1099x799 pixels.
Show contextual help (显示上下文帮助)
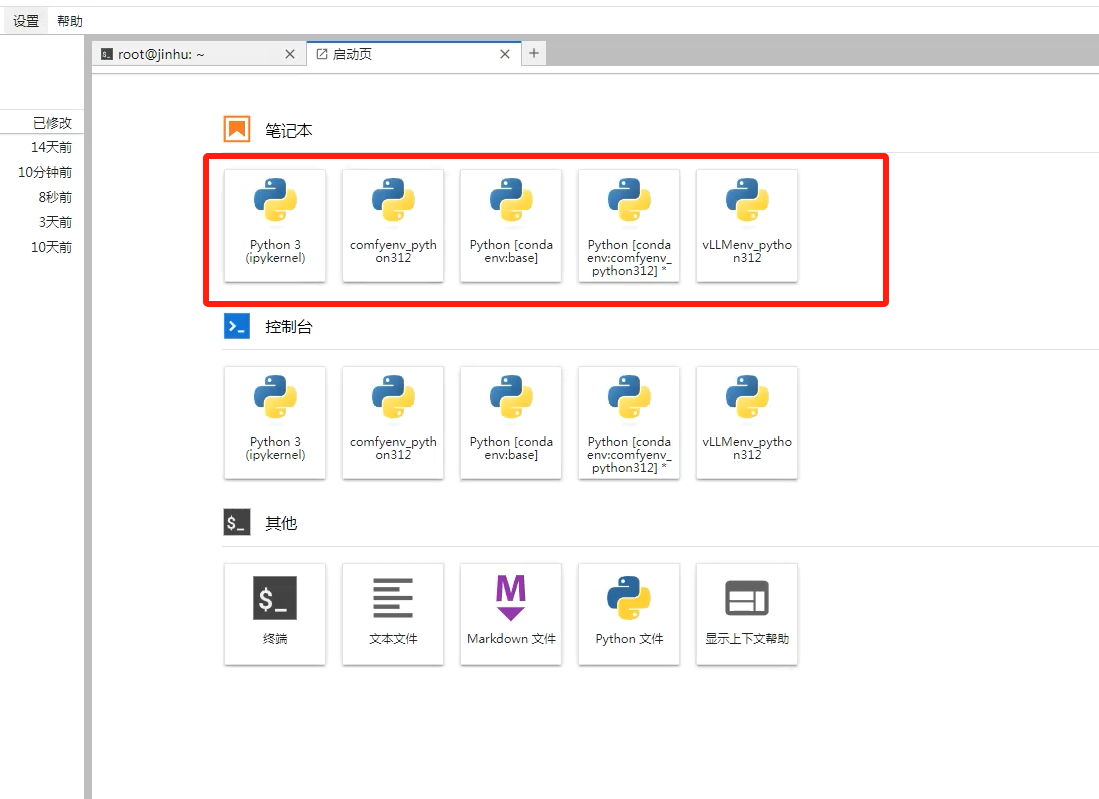747,614
